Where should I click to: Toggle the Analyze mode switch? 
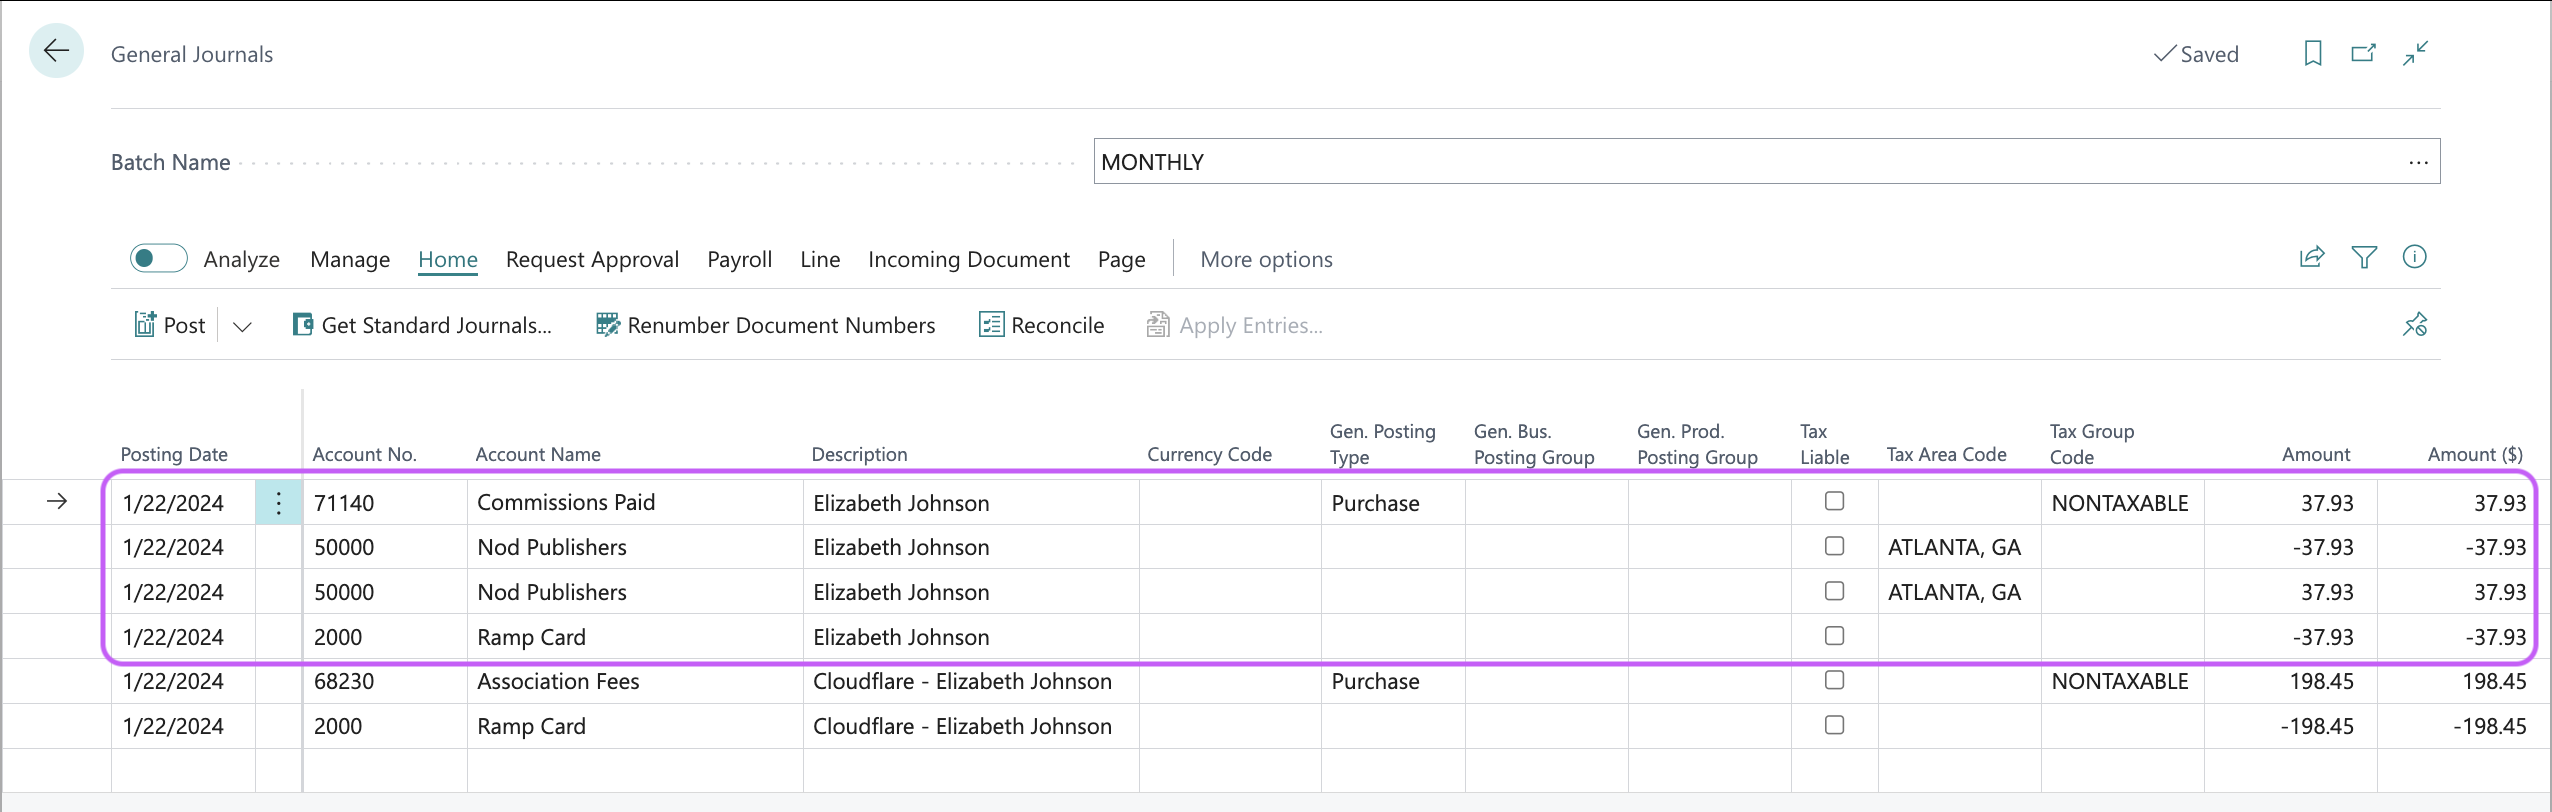click(158, 259)
